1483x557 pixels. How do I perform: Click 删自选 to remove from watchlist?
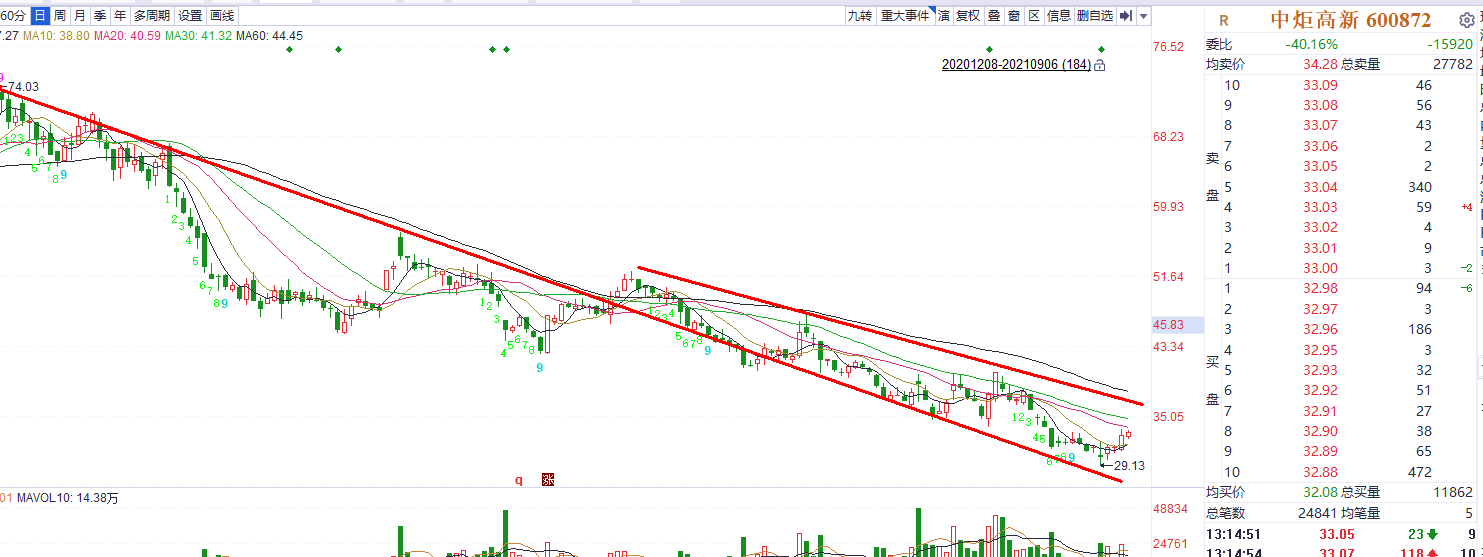coord(1095,15)
